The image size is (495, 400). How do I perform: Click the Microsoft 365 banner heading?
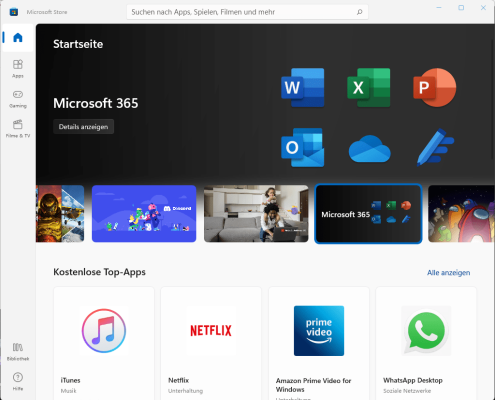[x=96, y=103]
